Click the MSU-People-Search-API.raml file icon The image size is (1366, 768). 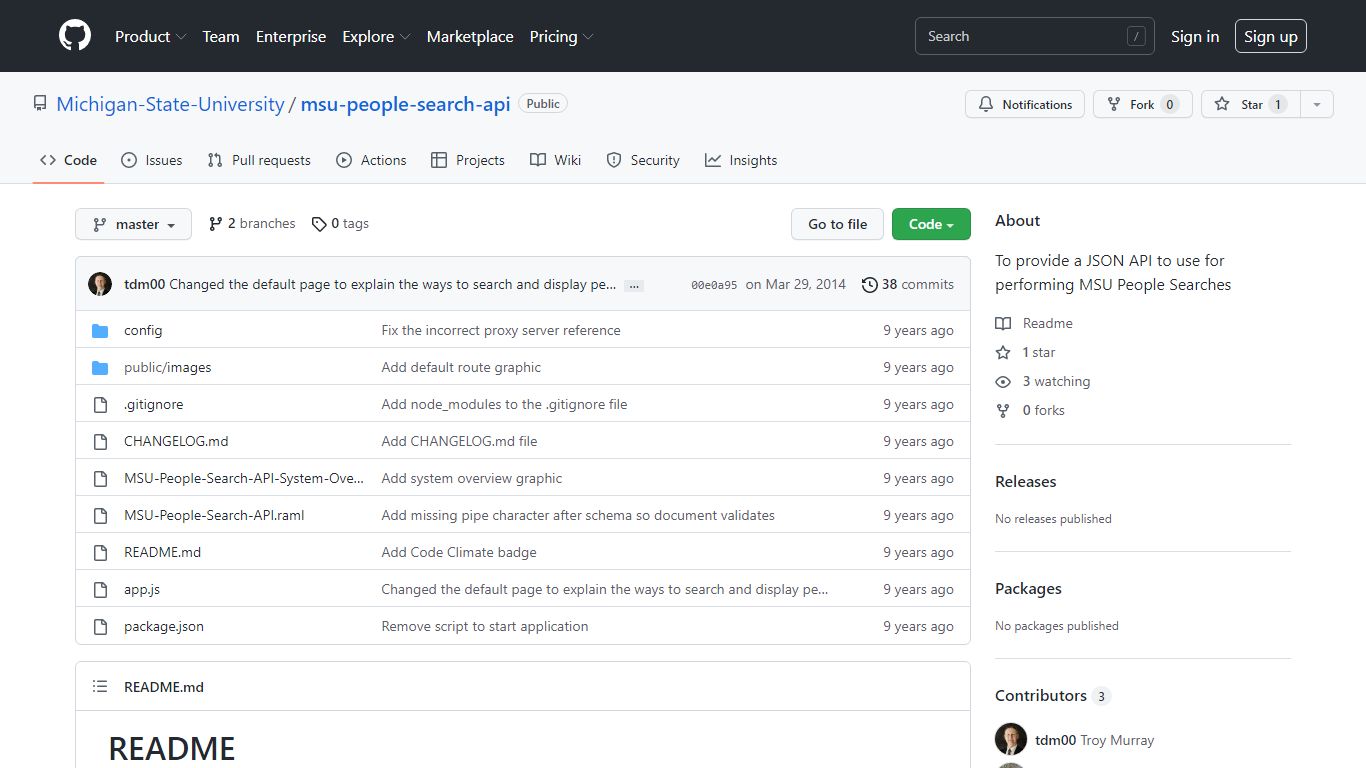coord(100,515)
